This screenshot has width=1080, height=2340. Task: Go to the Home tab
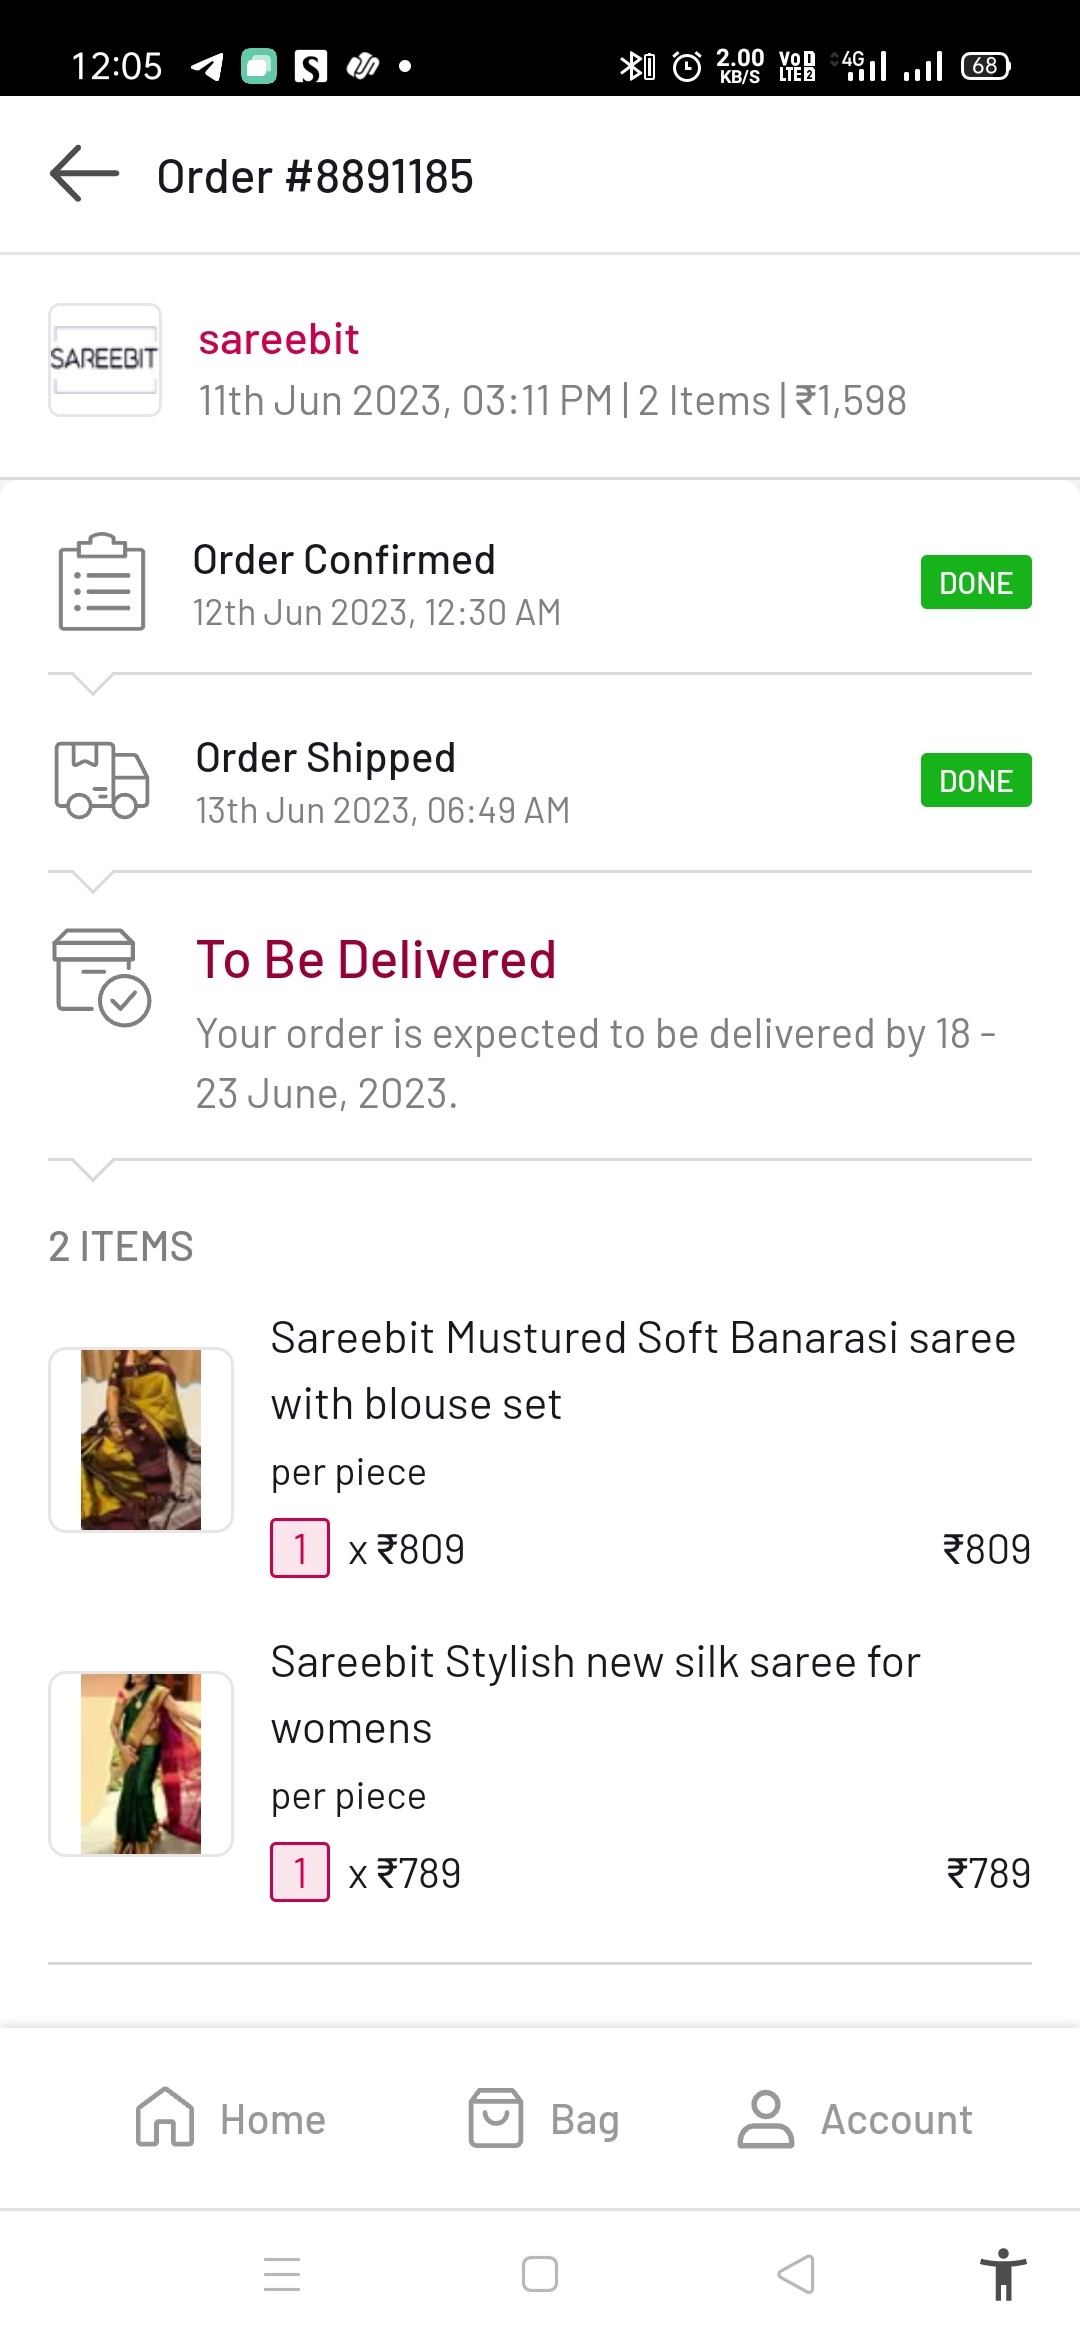coord(231,2118)
